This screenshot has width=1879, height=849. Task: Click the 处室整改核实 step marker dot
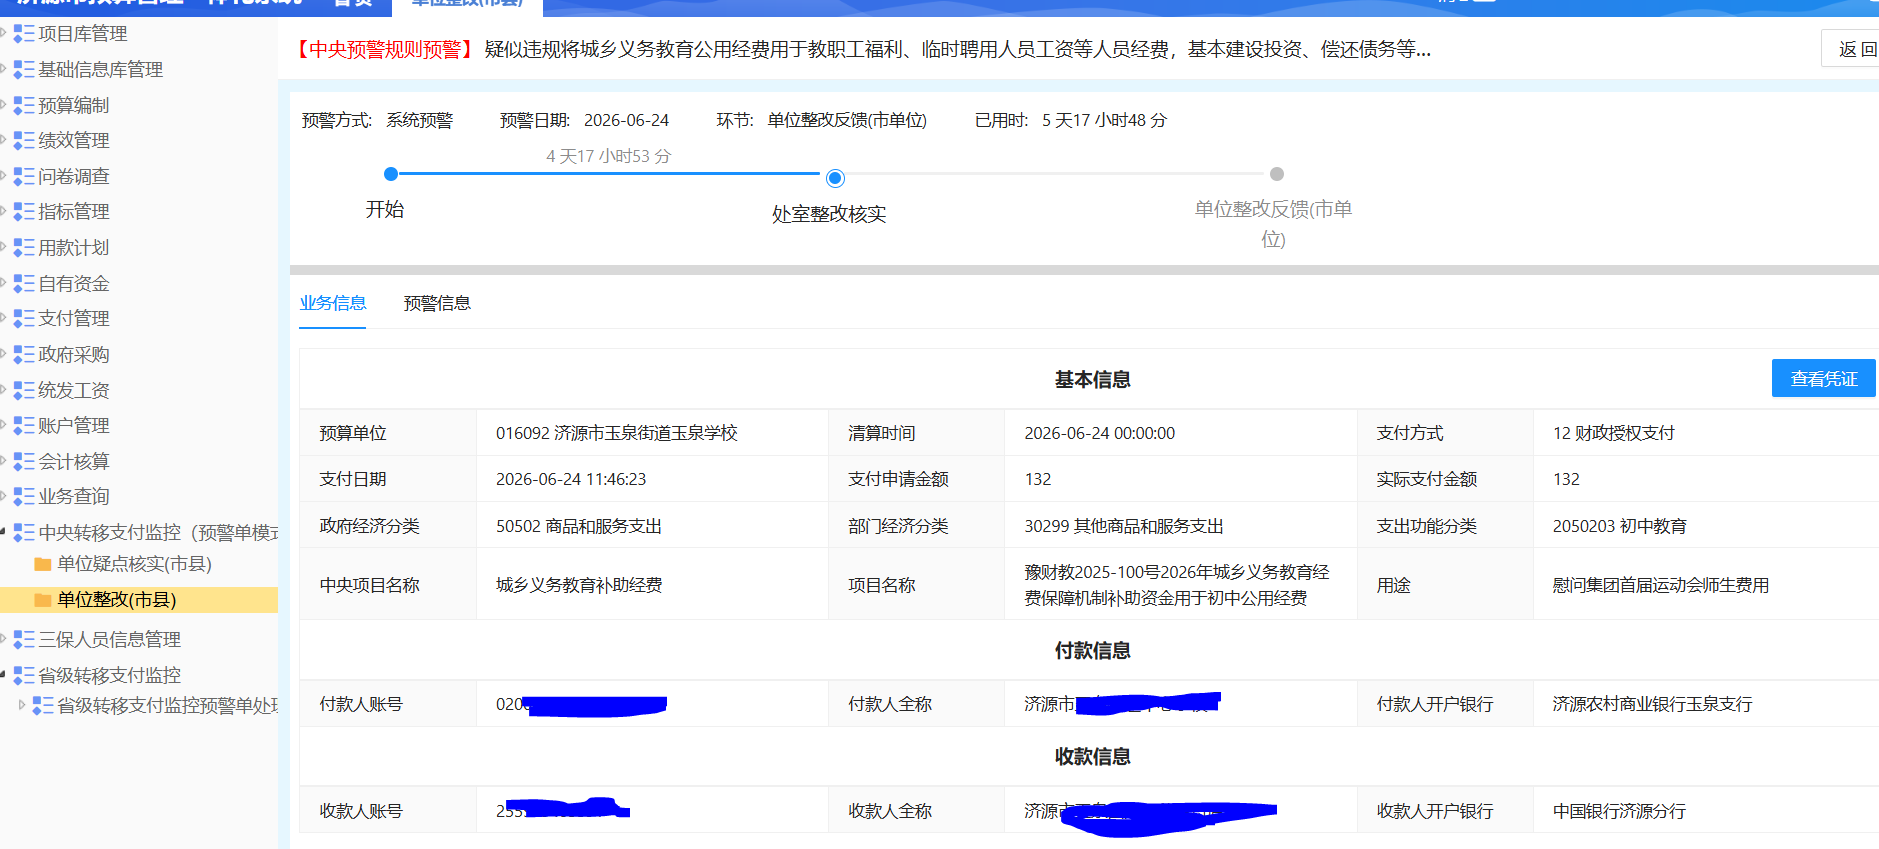(x=835, y=178)
